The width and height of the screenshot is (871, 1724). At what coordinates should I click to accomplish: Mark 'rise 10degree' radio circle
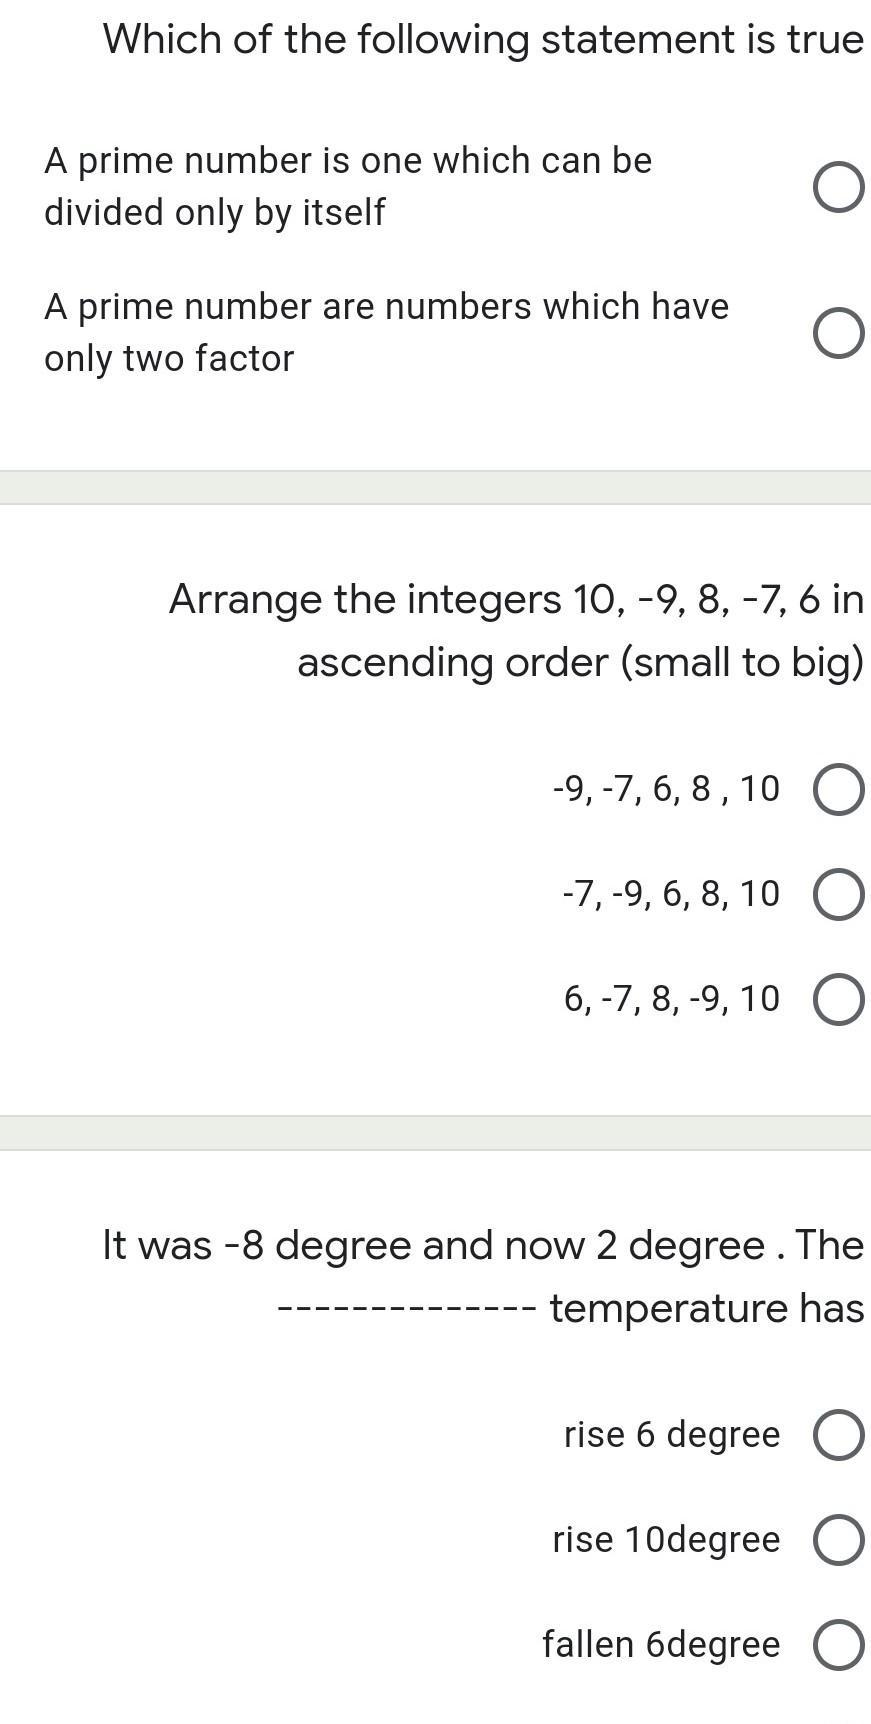pyautogui.click(x=839, y=1540)
